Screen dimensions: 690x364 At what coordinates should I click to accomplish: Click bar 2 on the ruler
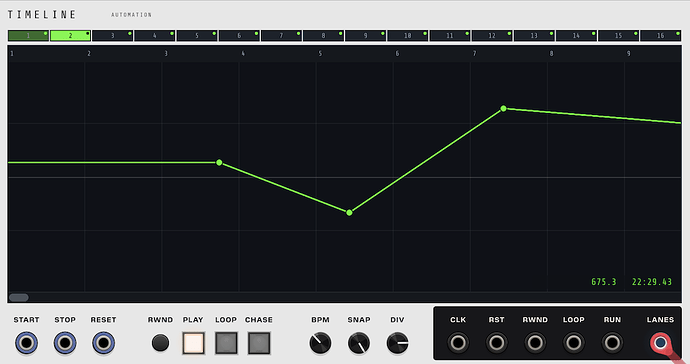[x=89, y=54]
